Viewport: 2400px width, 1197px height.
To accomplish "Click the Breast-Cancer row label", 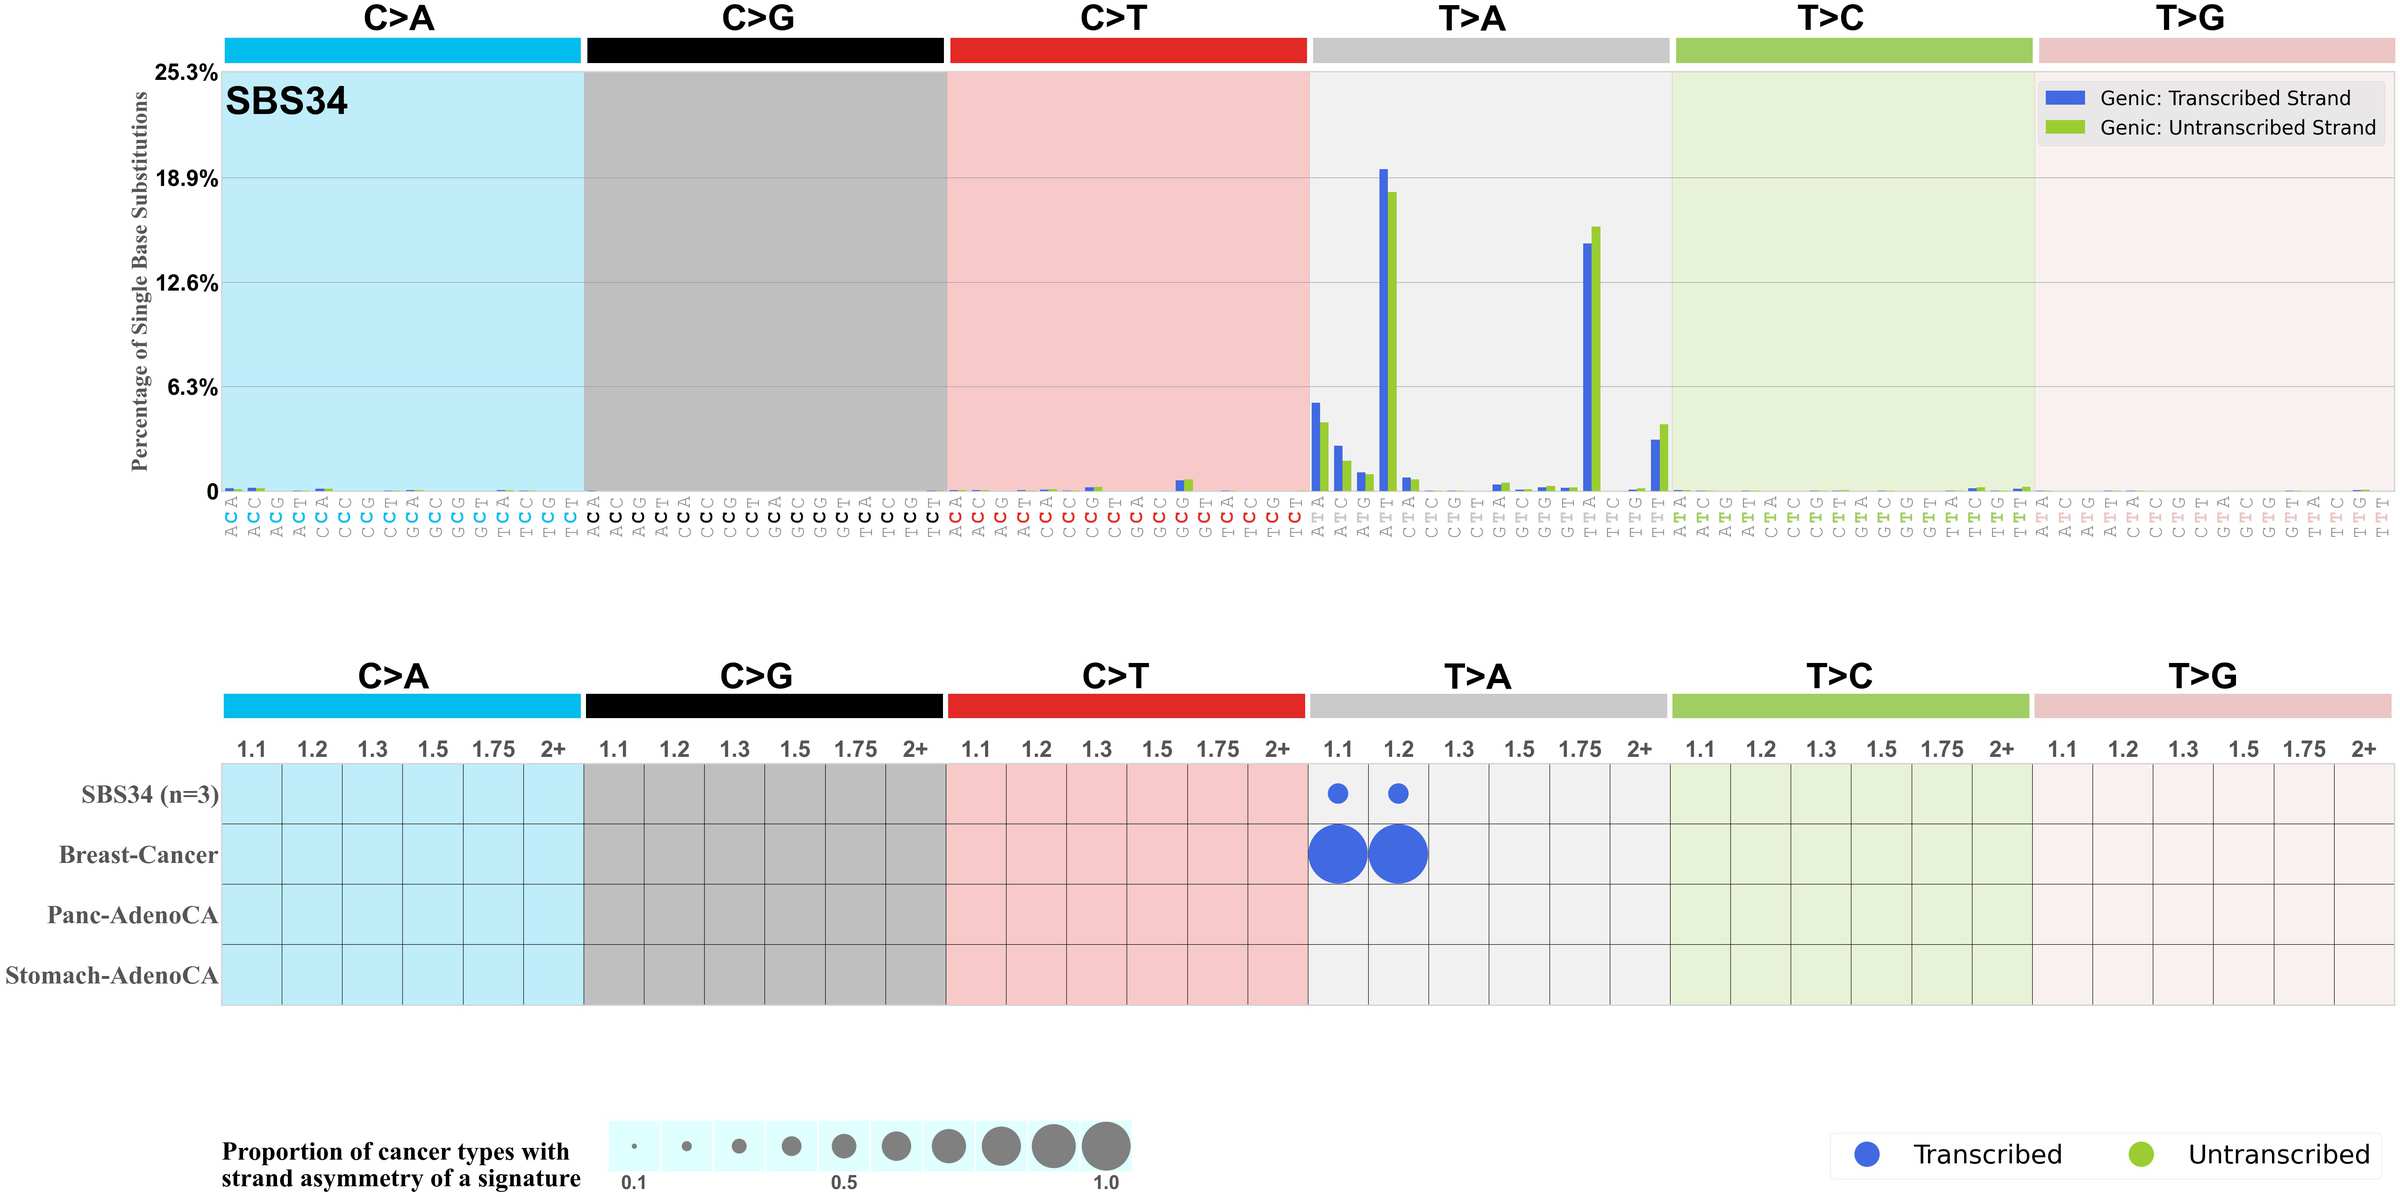I will point(138,855).
